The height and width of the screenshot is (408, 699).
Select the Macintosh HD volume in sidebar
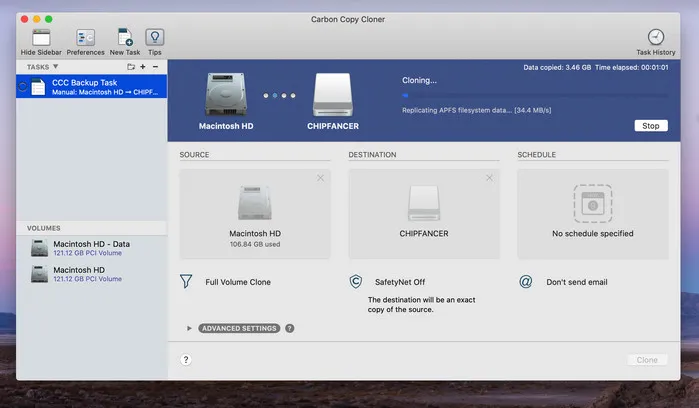[91, 274]
